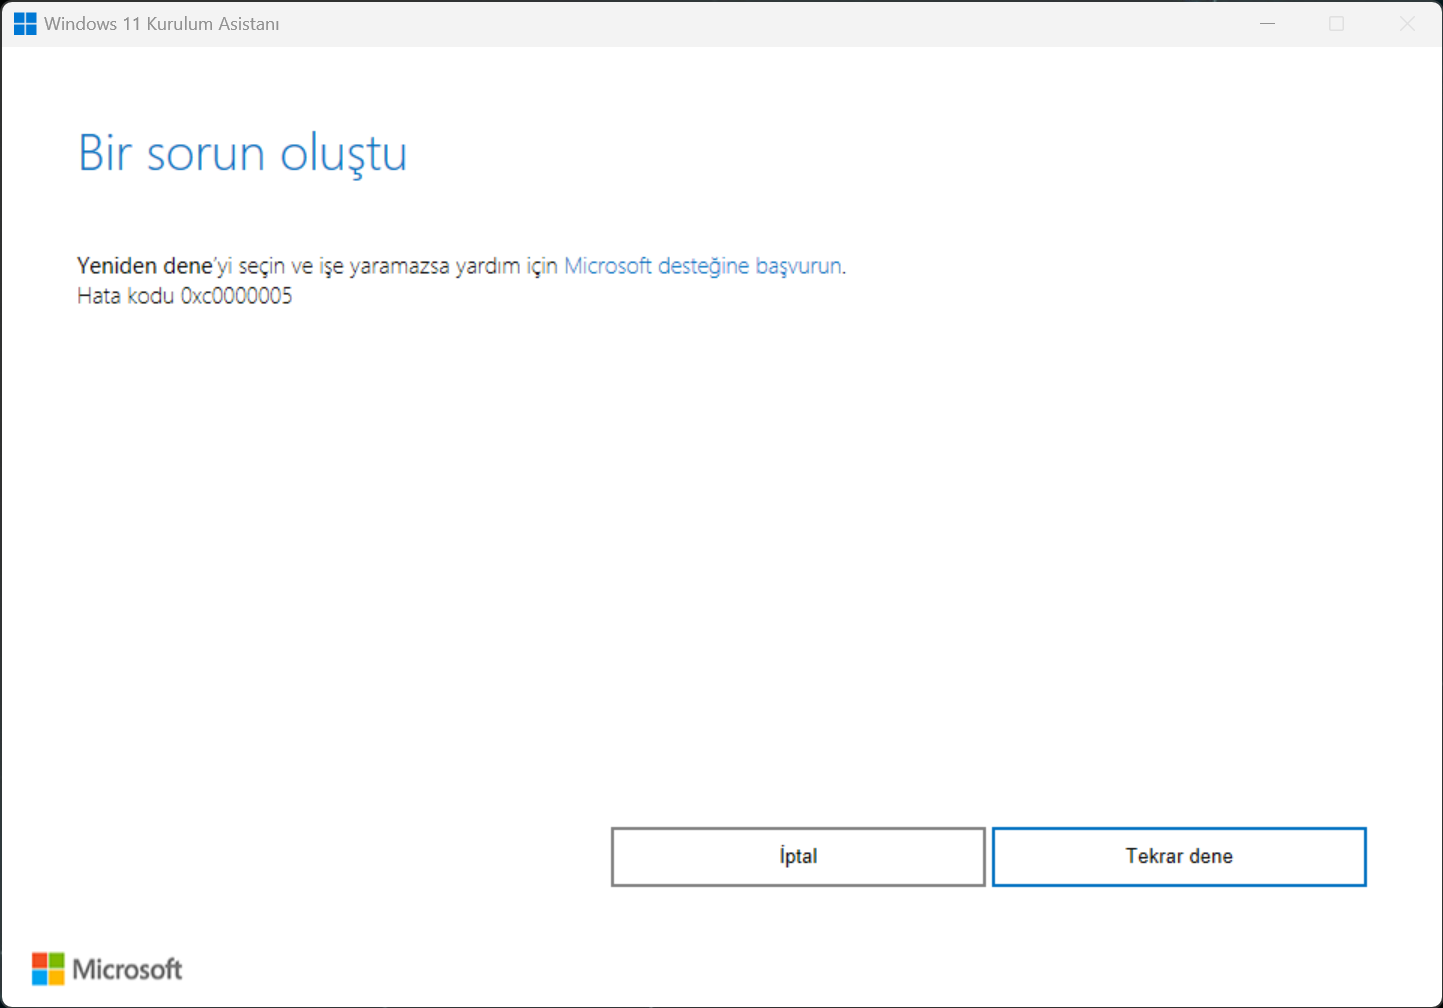The width and height of the screenshot is (1443, 1008).
Task: Click the bold Yeniden dene text
Action: point(145,266)
